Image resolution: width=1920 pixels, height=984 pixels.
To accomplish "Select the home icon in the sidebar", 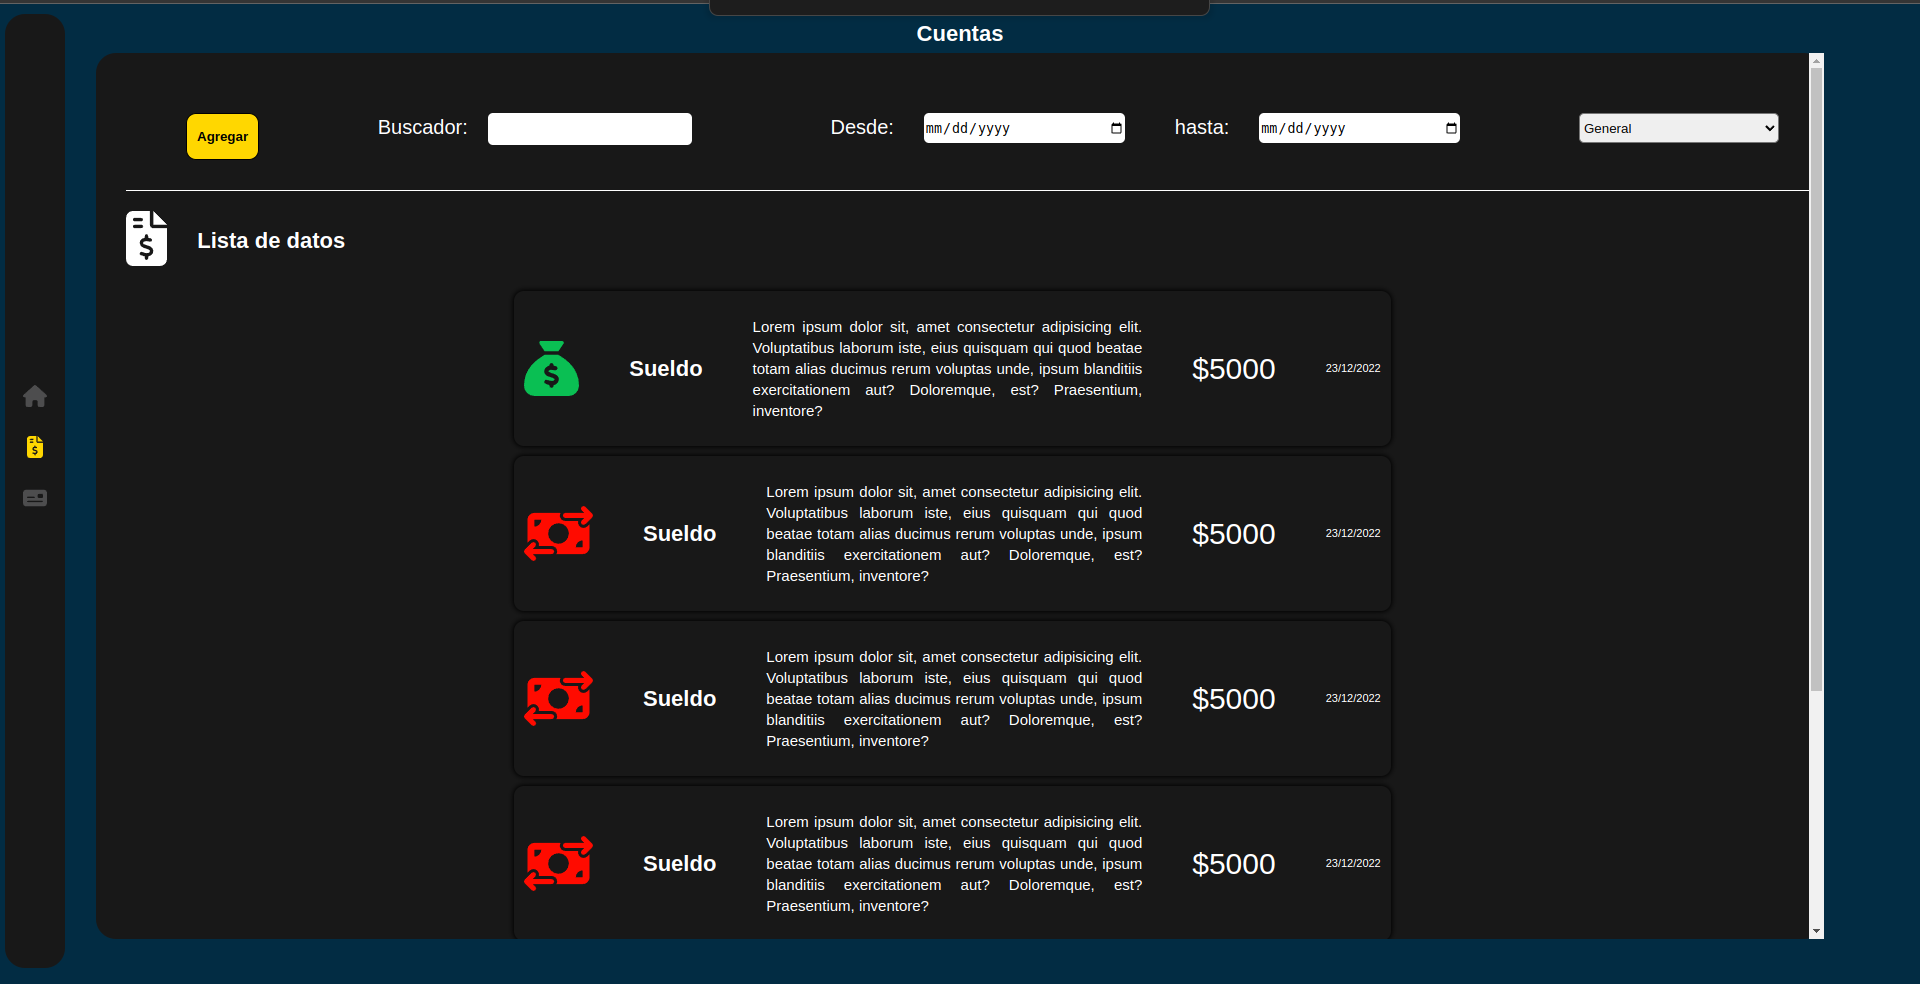I will pos(35,397).
